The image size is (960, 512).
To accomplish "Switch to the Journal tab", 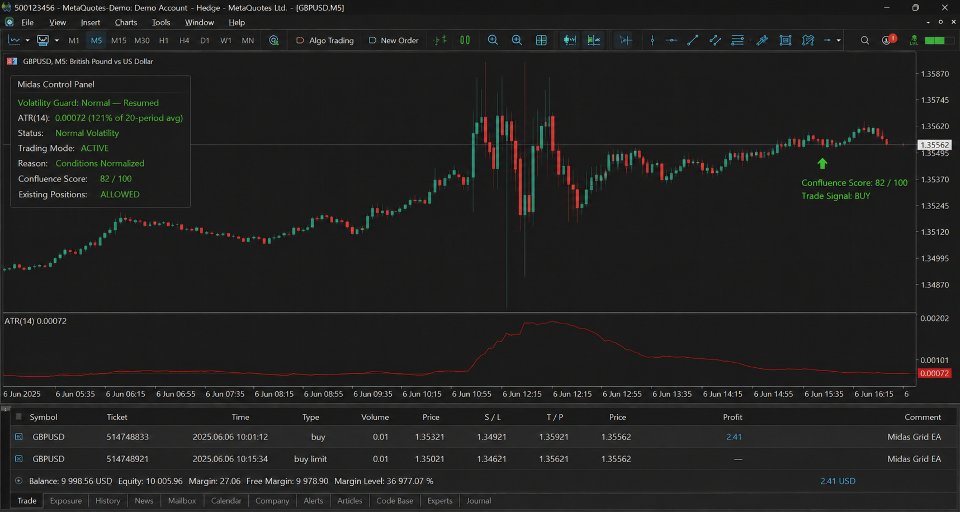I will 479,500.
